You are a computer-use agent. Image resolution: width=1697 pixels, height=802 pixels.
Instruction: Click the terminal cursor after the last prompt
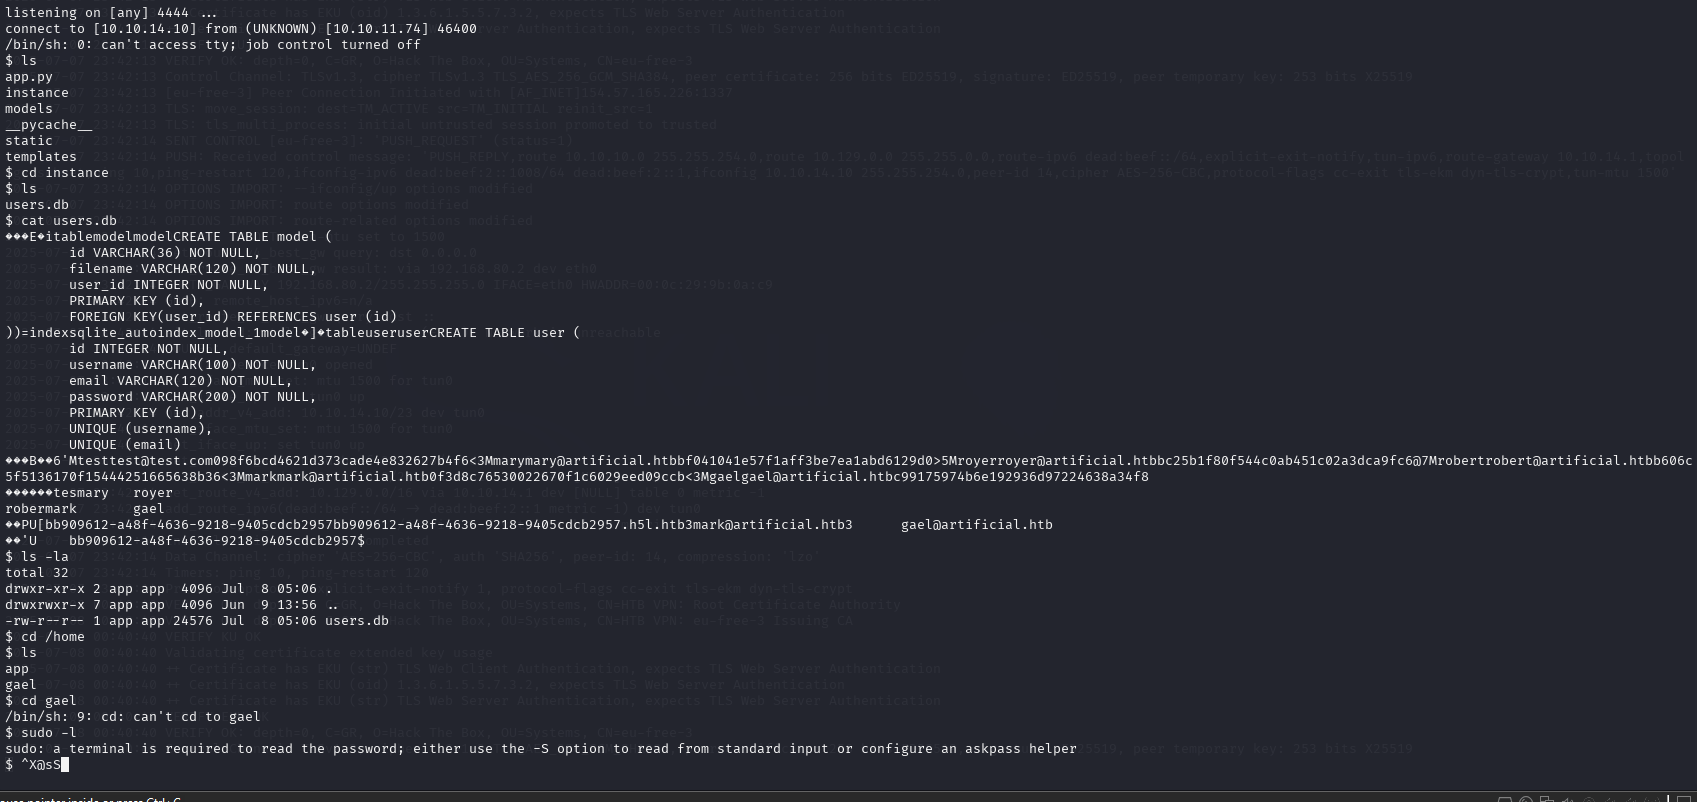pos(65,765)
